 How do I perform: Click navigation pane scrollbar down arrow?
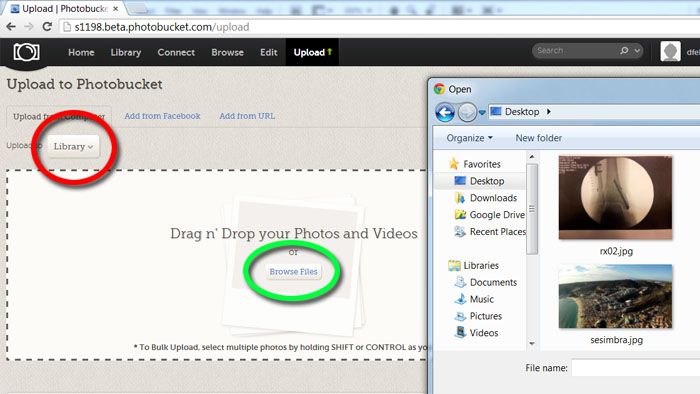coord(532,344)
